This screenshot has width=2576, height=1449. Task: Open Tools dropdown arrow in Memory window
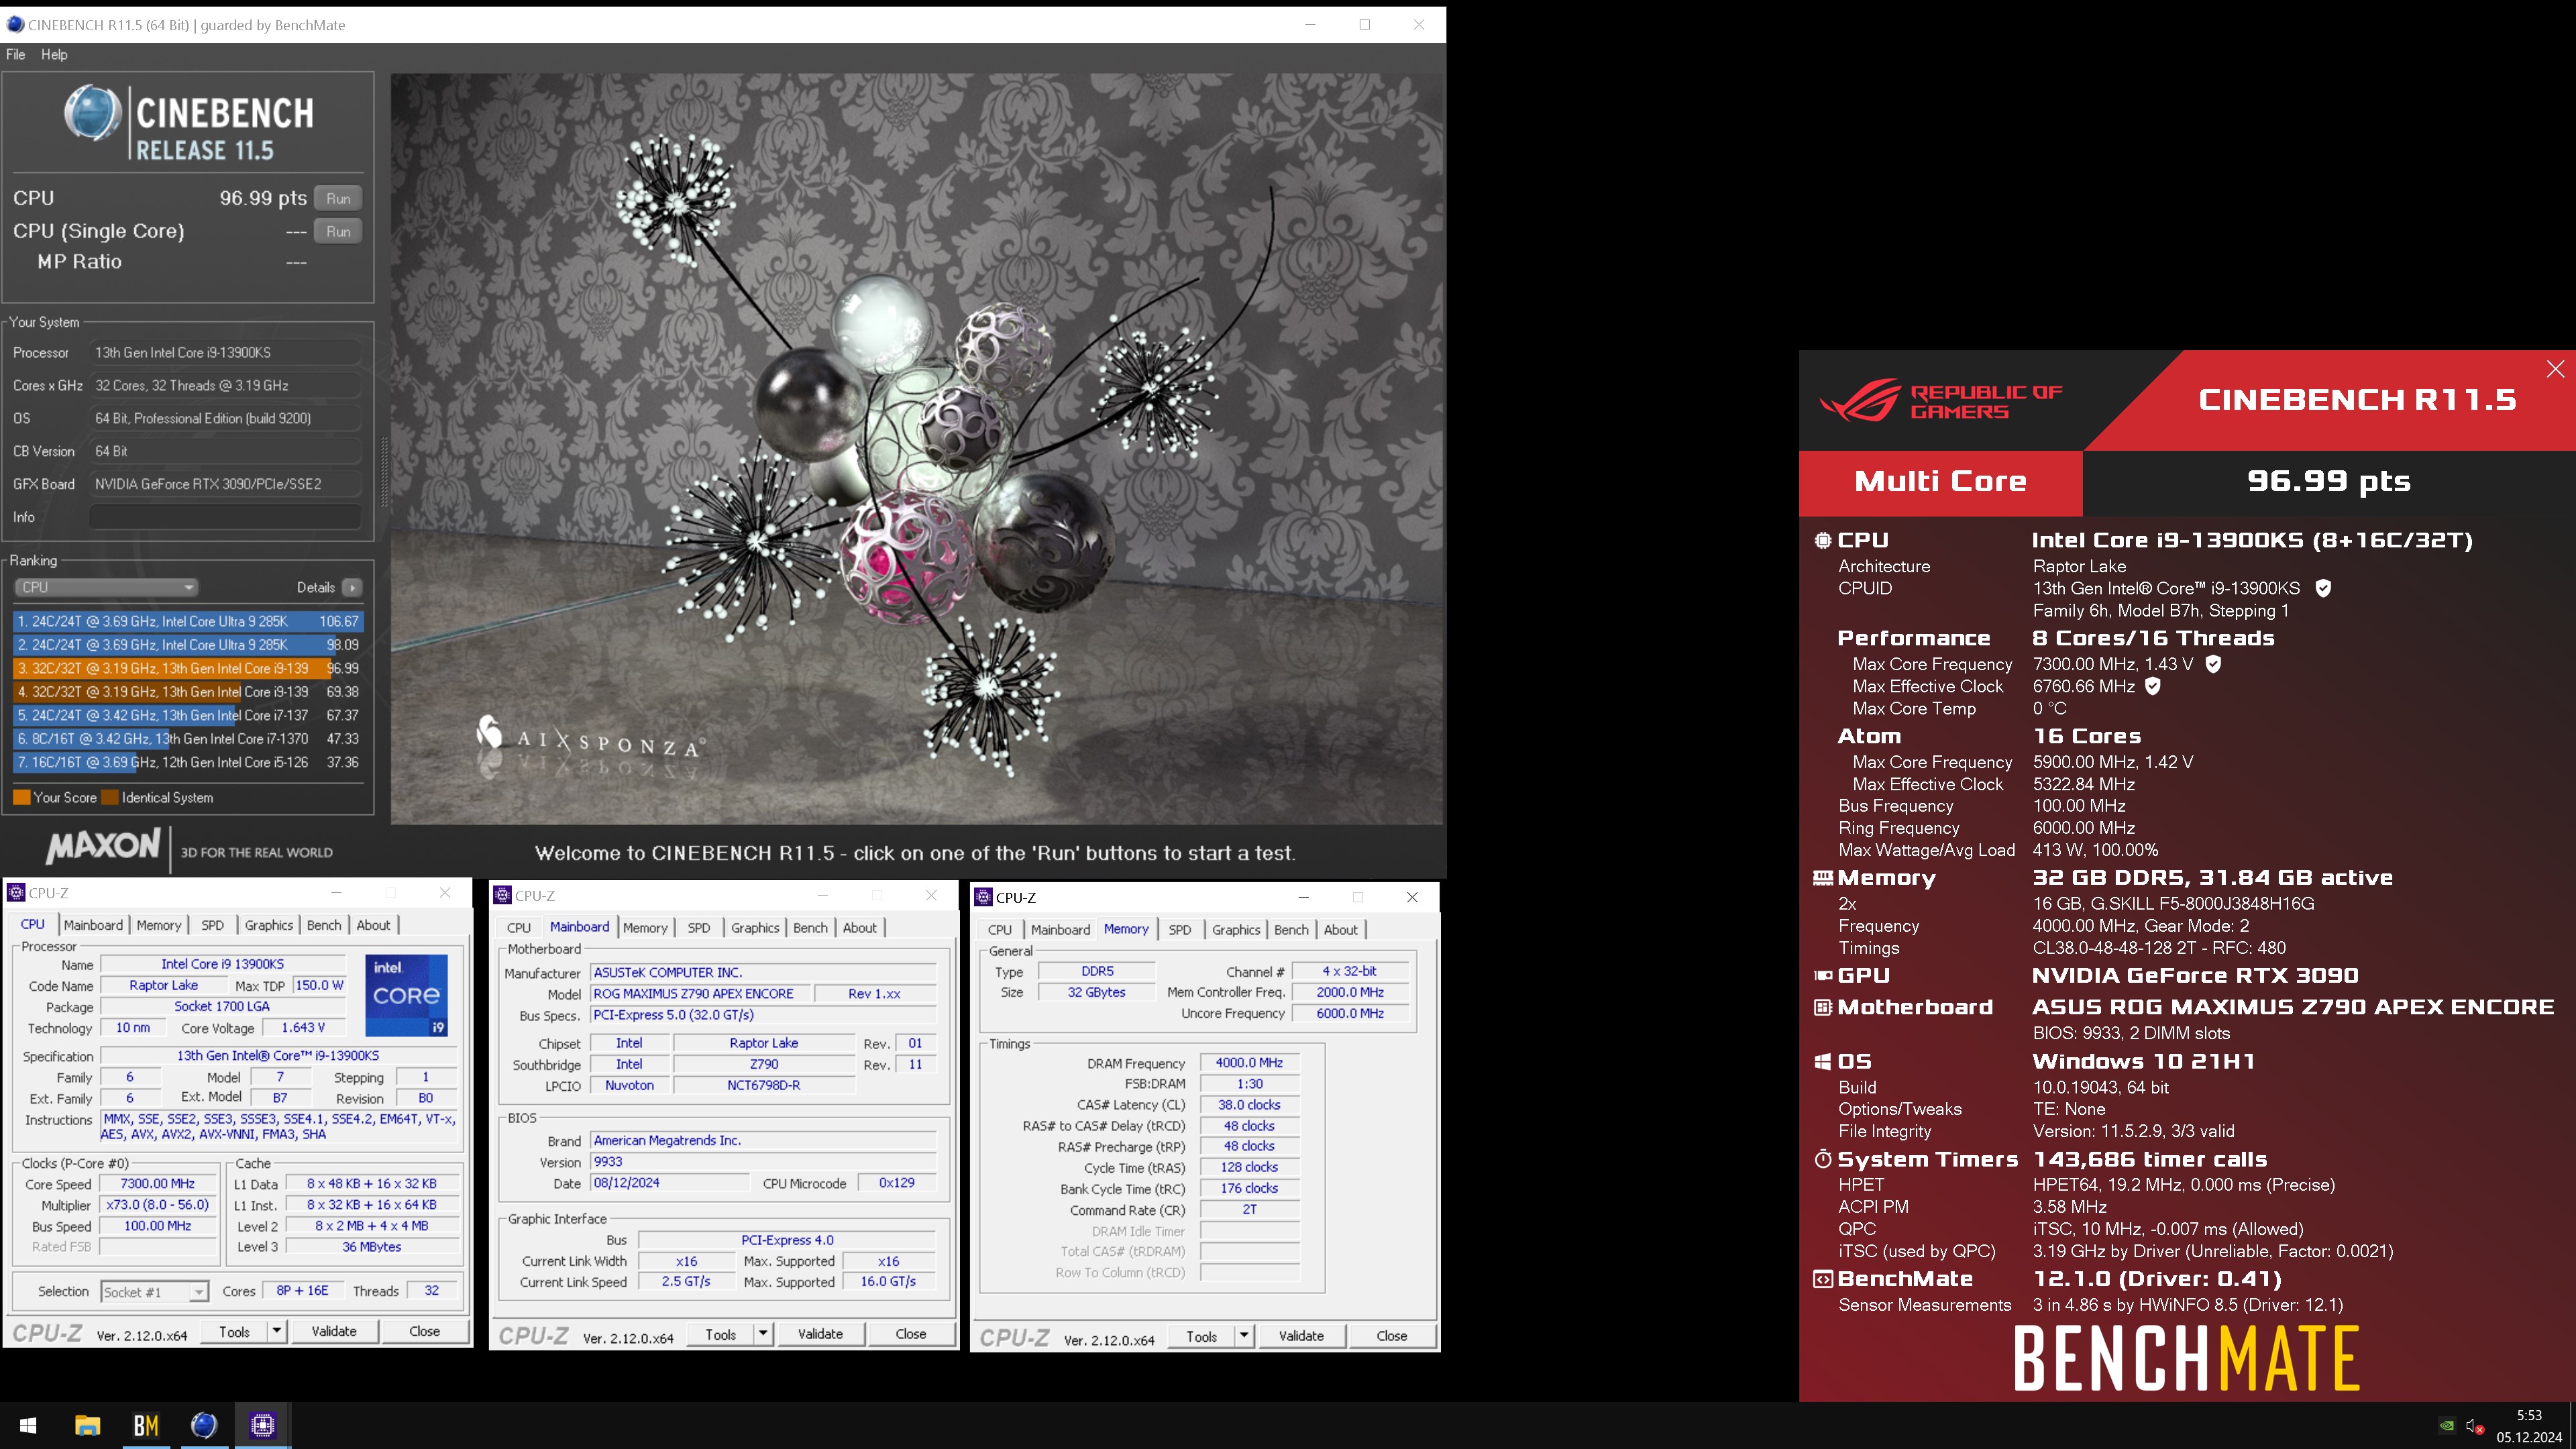coord(1244,1336)
